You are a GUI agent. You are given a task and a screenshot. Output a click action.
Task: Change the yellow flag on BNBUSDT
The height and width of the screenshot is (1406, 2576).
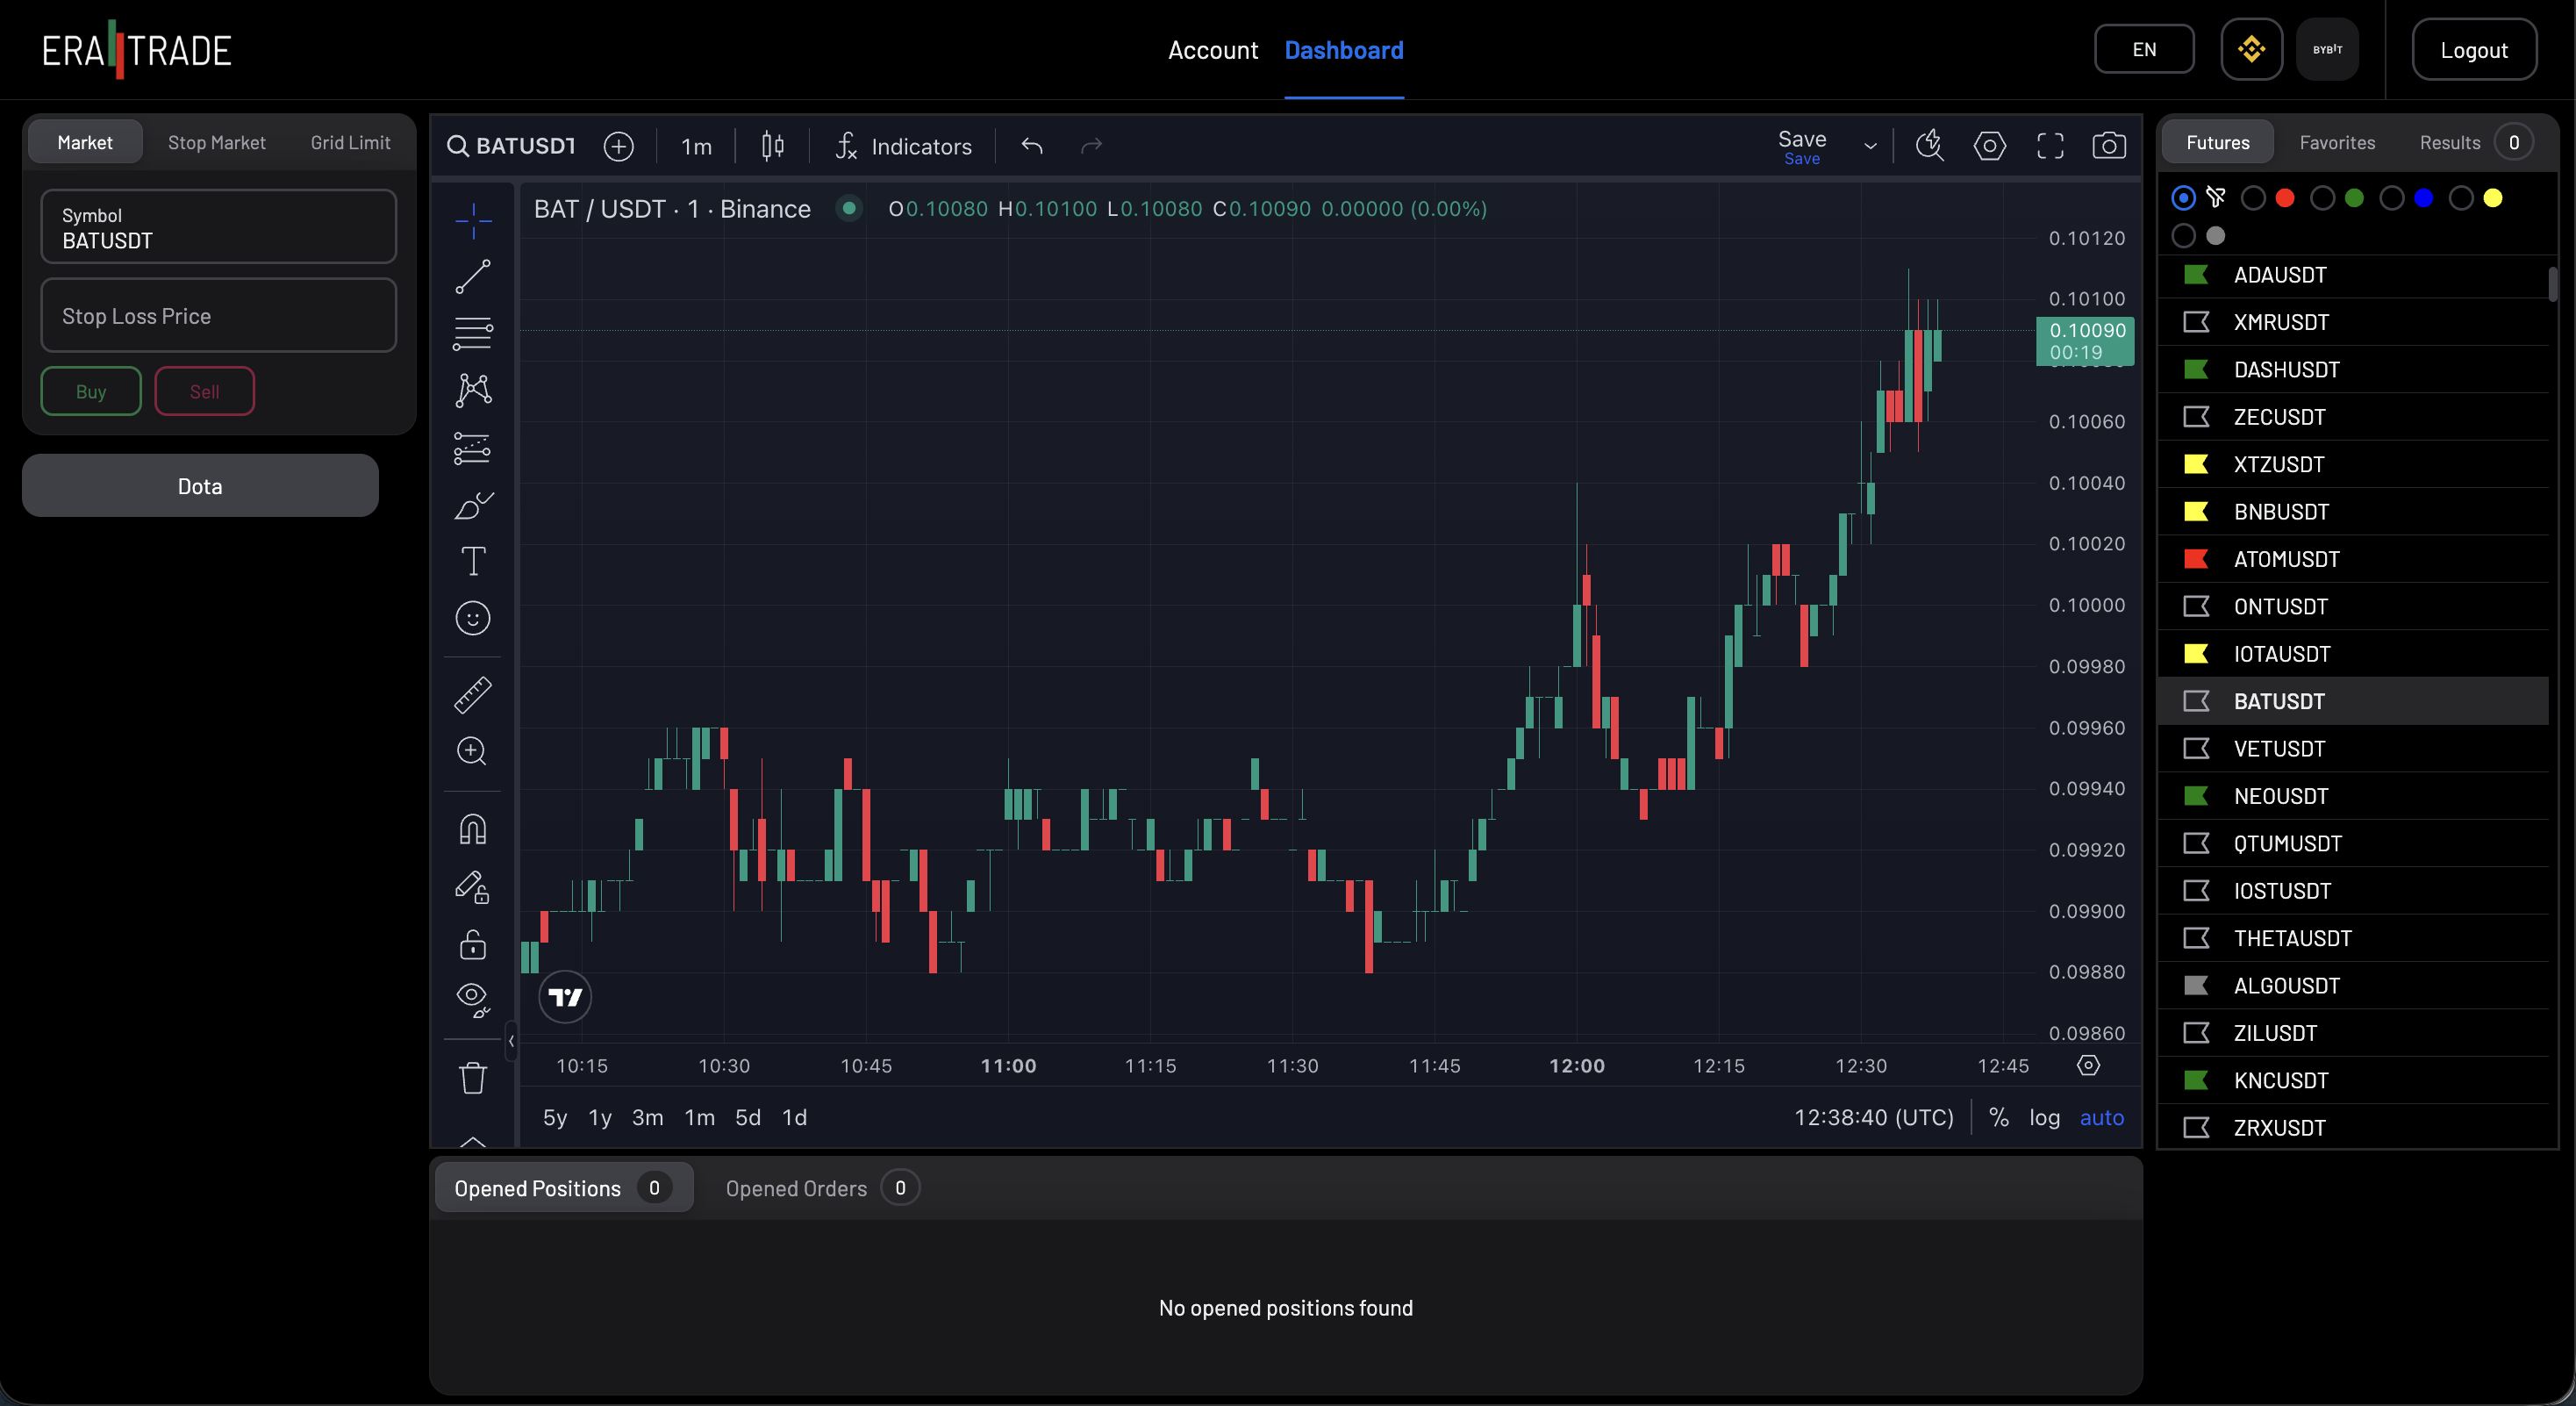pyautogui.click(x=2196, y=512)
